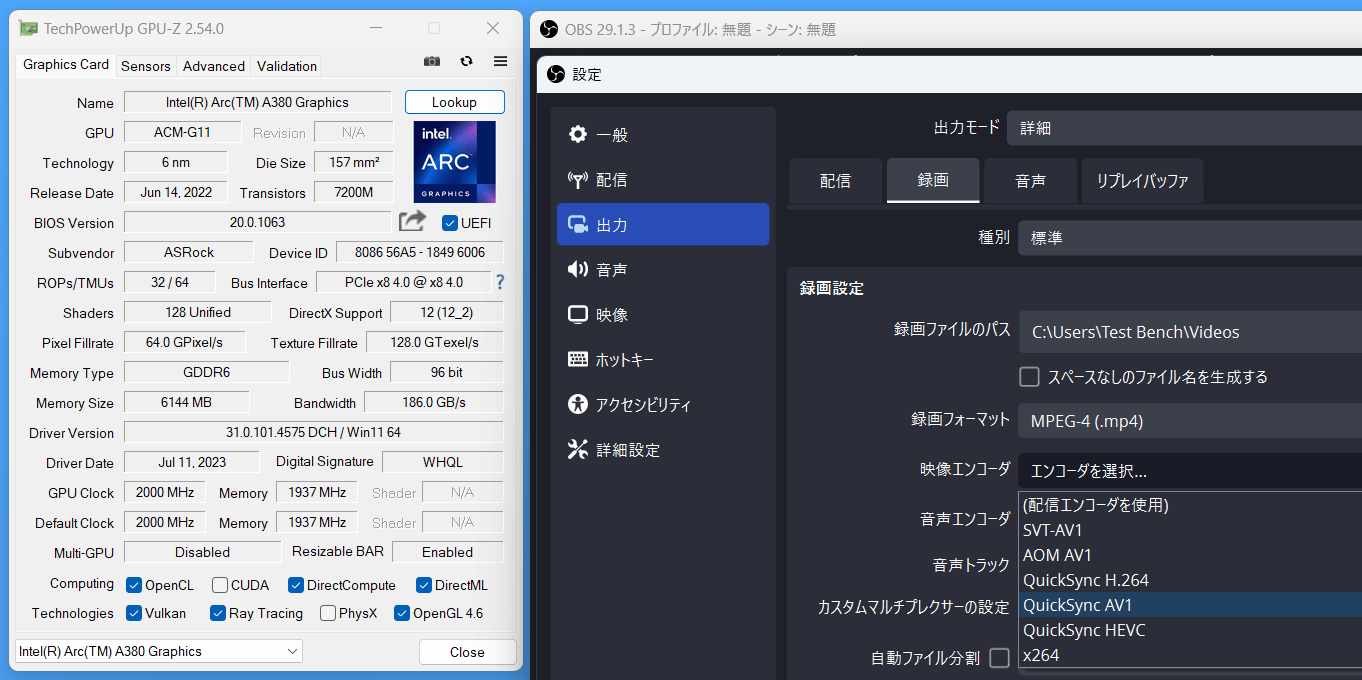Switch to the リプレイバッファ tab
The width and height of the screenshot is (1362, 680).
[x=1142, y=181]
